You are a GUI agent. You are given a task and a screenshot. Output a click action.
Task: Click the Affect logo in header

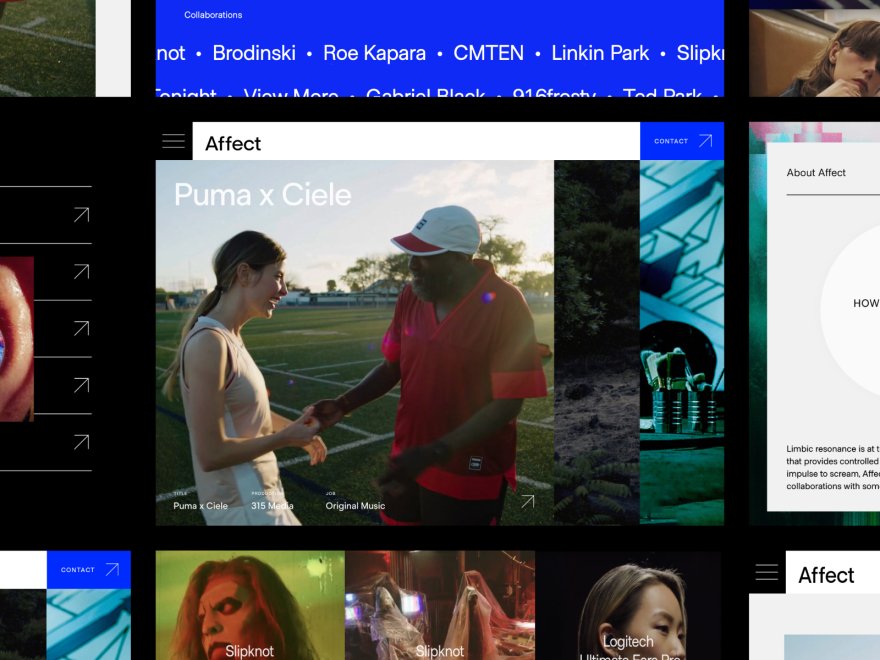coord(233,144)
